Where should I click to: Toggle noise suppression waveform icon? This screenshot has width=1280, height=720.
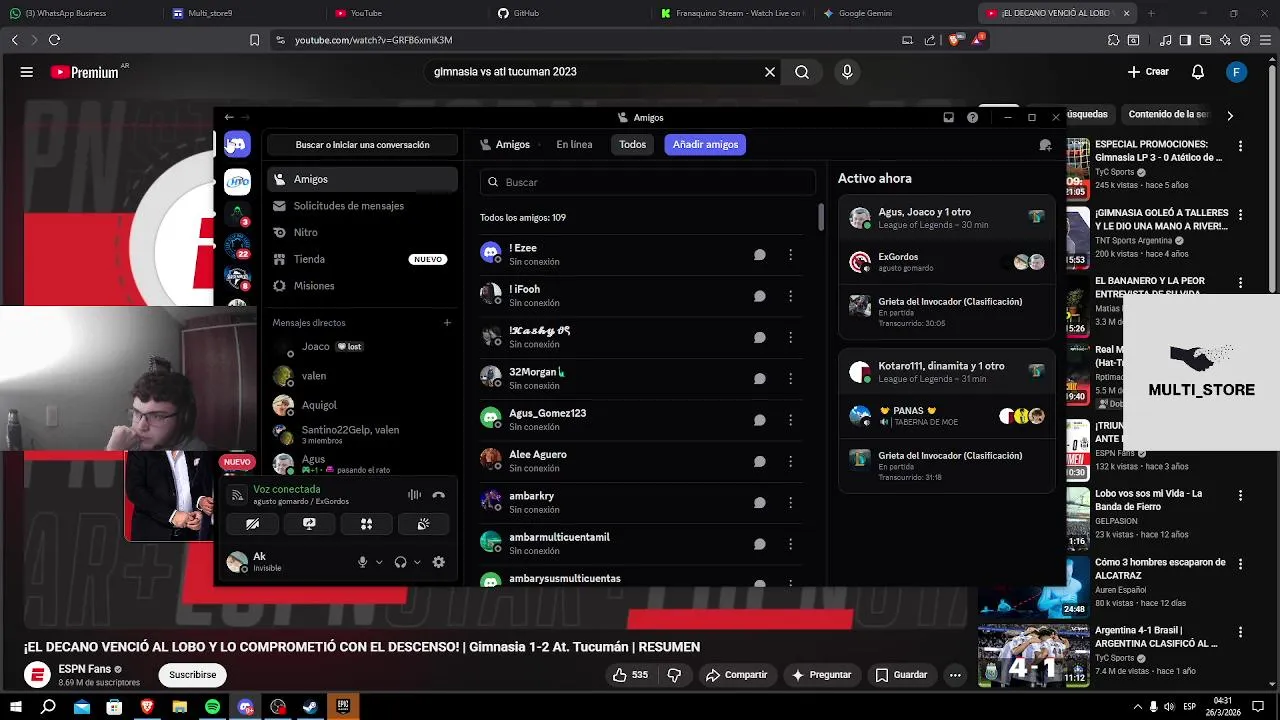click(414, 495)
